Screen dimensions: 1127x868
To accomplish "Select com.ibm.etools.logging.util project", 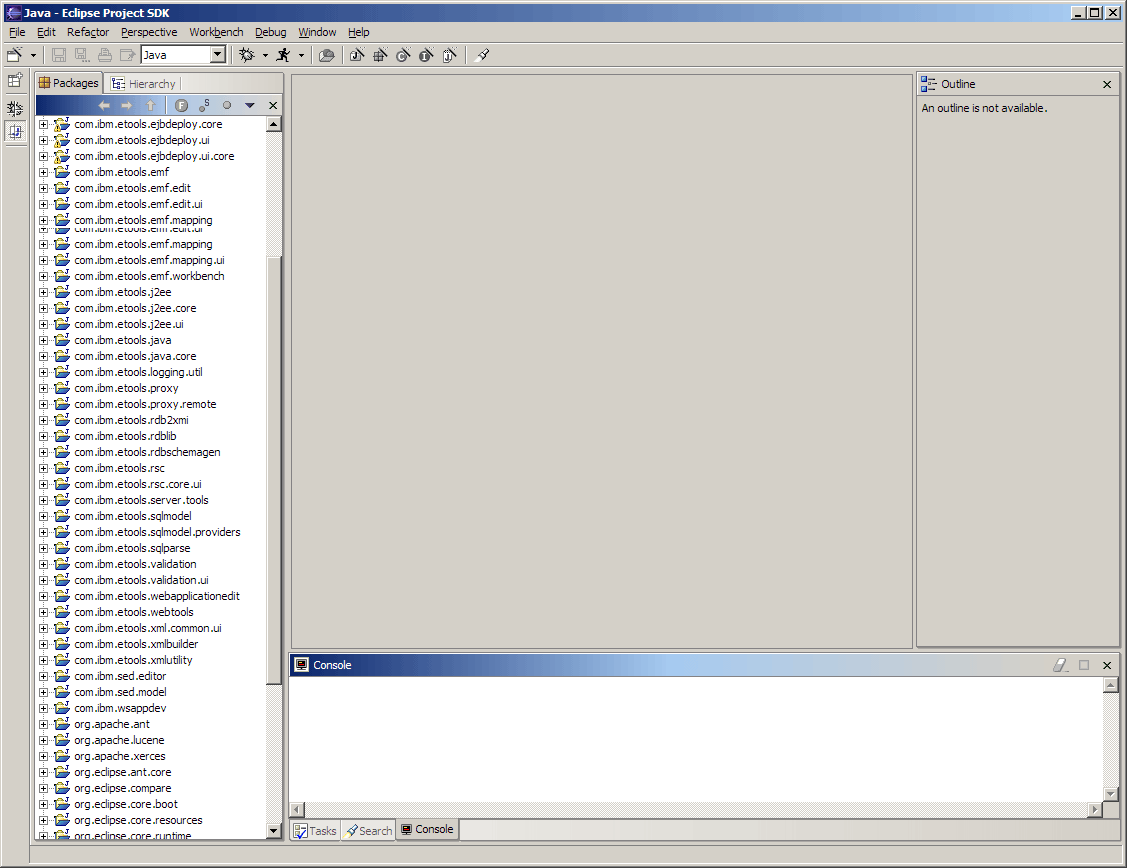I will (138, 372).
